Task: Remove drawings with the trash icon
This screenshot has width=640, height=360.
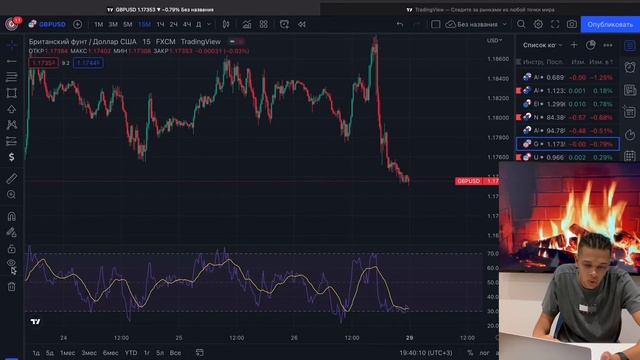Action: pos(11,287)
